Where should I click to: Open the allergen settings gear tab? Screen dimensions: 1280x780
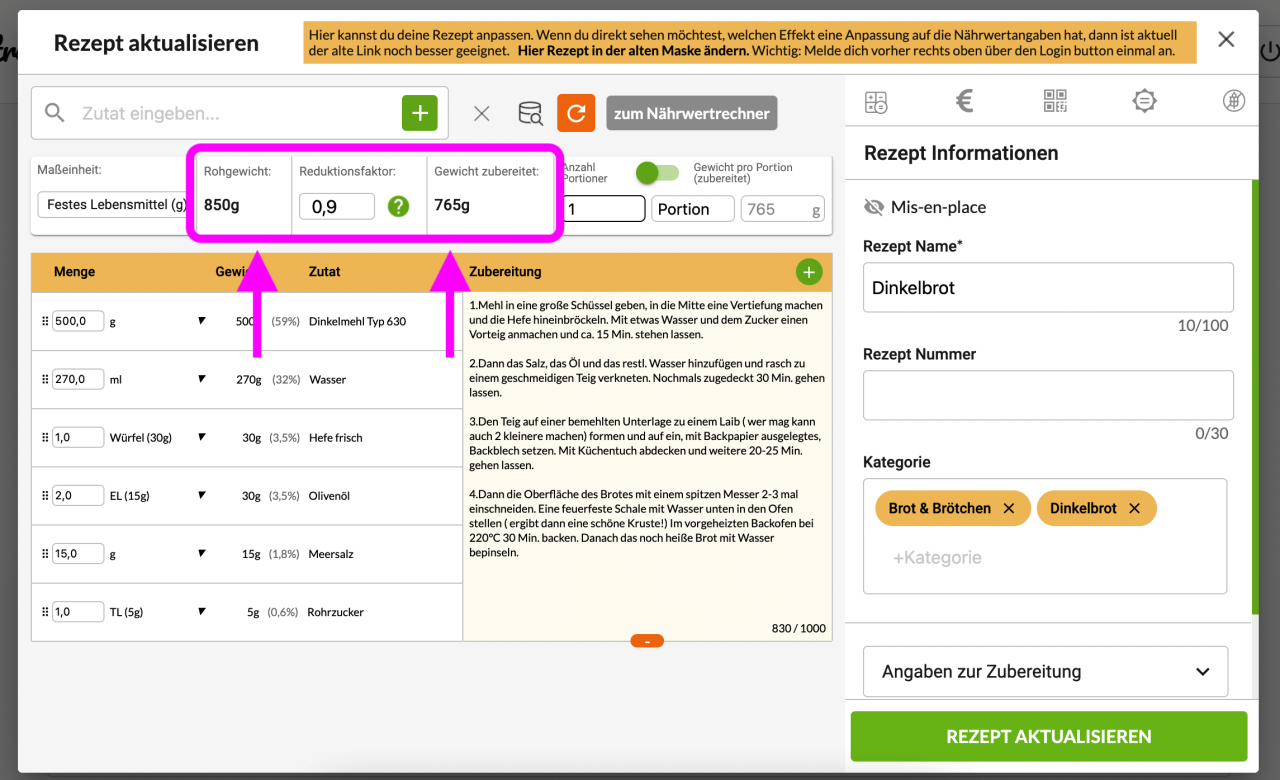pos(1144,101)
